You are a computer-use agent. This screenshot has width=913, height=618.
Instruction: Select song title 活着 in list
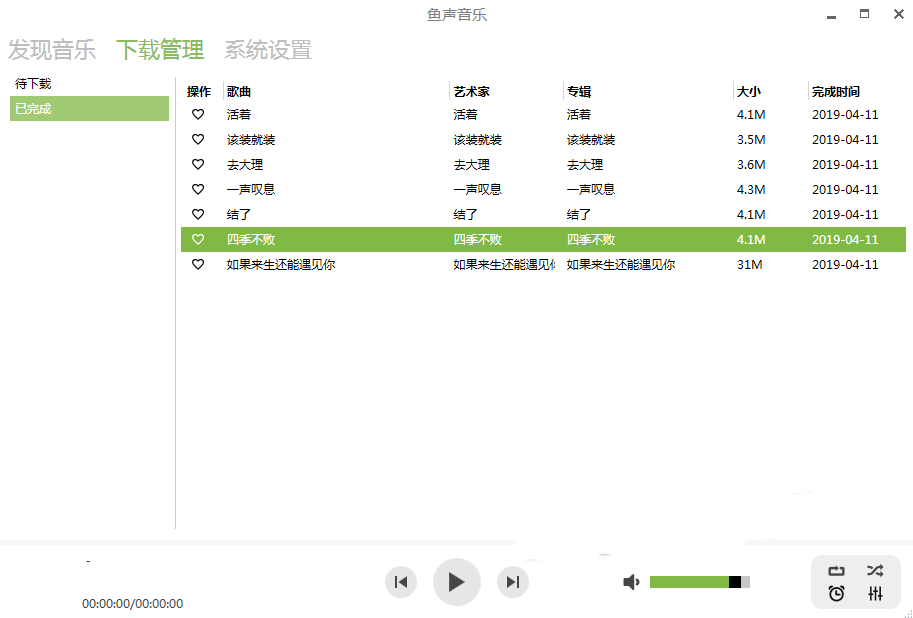pyautogui.click(x=239, y=115)
